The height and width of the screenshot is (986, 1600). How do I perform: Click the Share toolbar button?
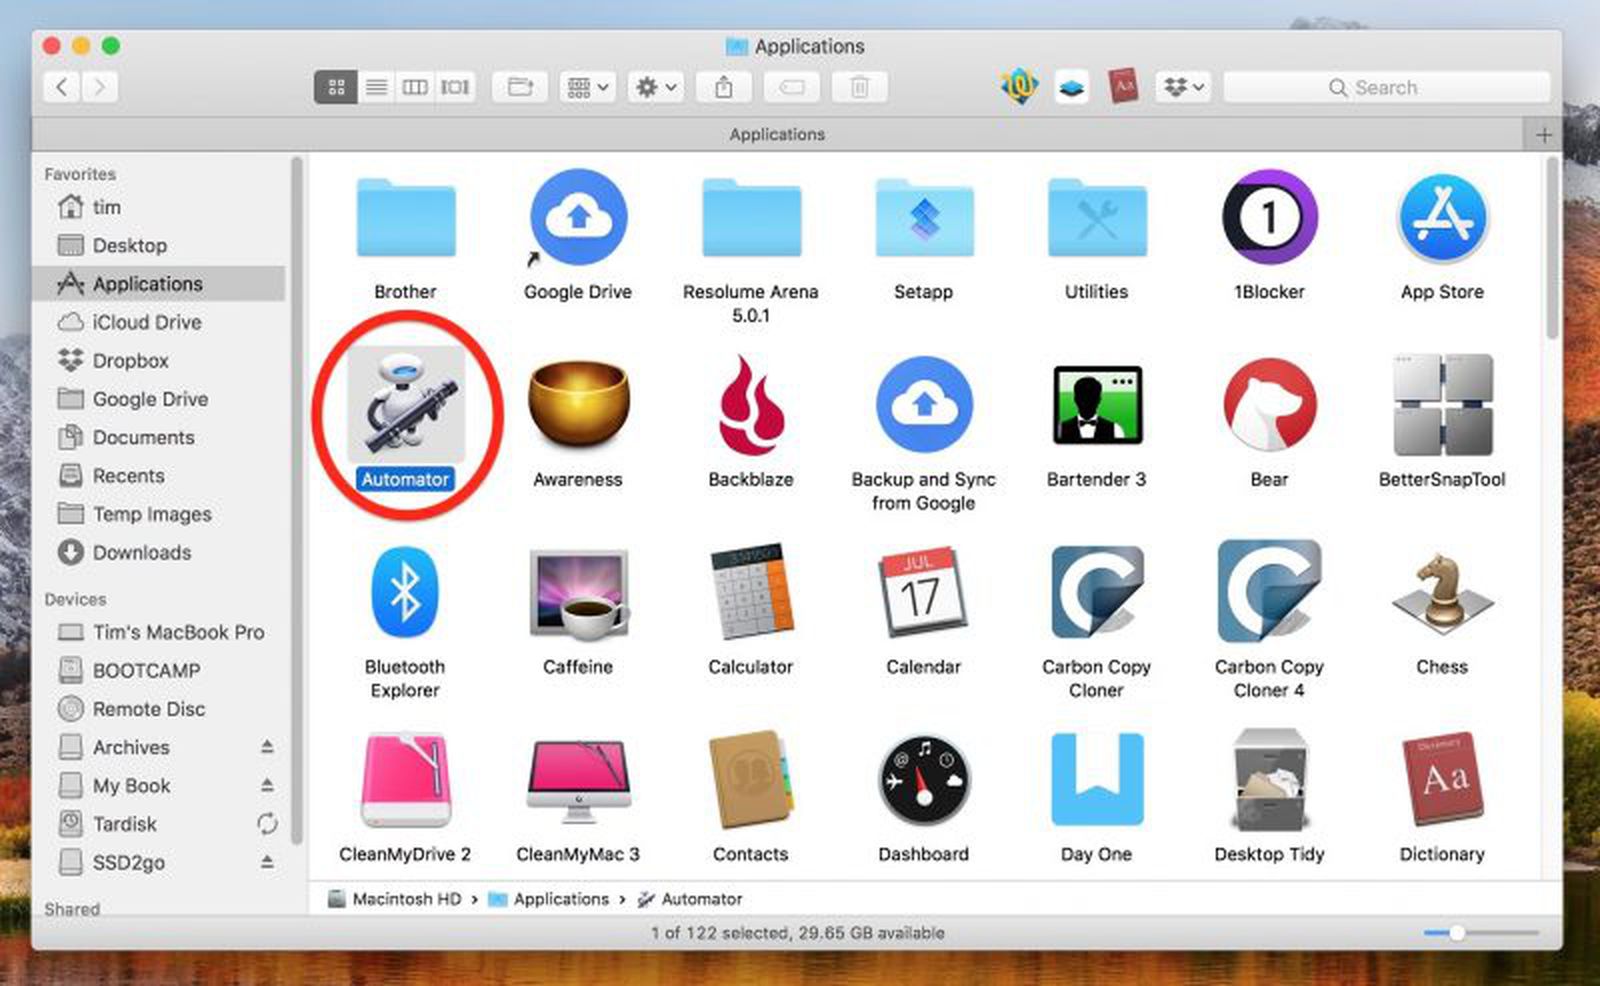click(x=724, y=88)
